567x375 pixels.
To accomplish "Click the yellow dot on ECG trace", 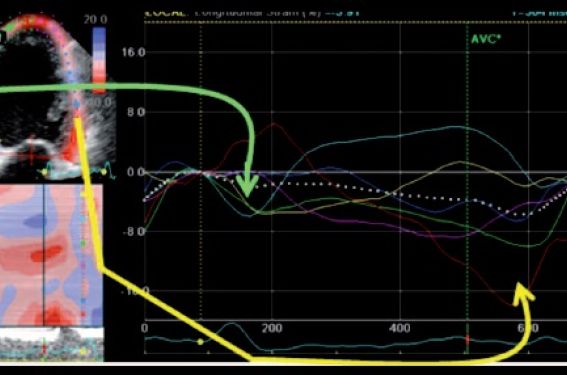I will point(200,341).
